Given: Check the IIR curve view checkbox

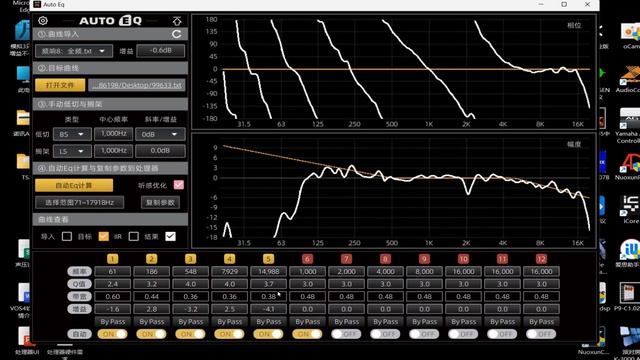Looking at the screenshot, I should [x=133, y=236].
